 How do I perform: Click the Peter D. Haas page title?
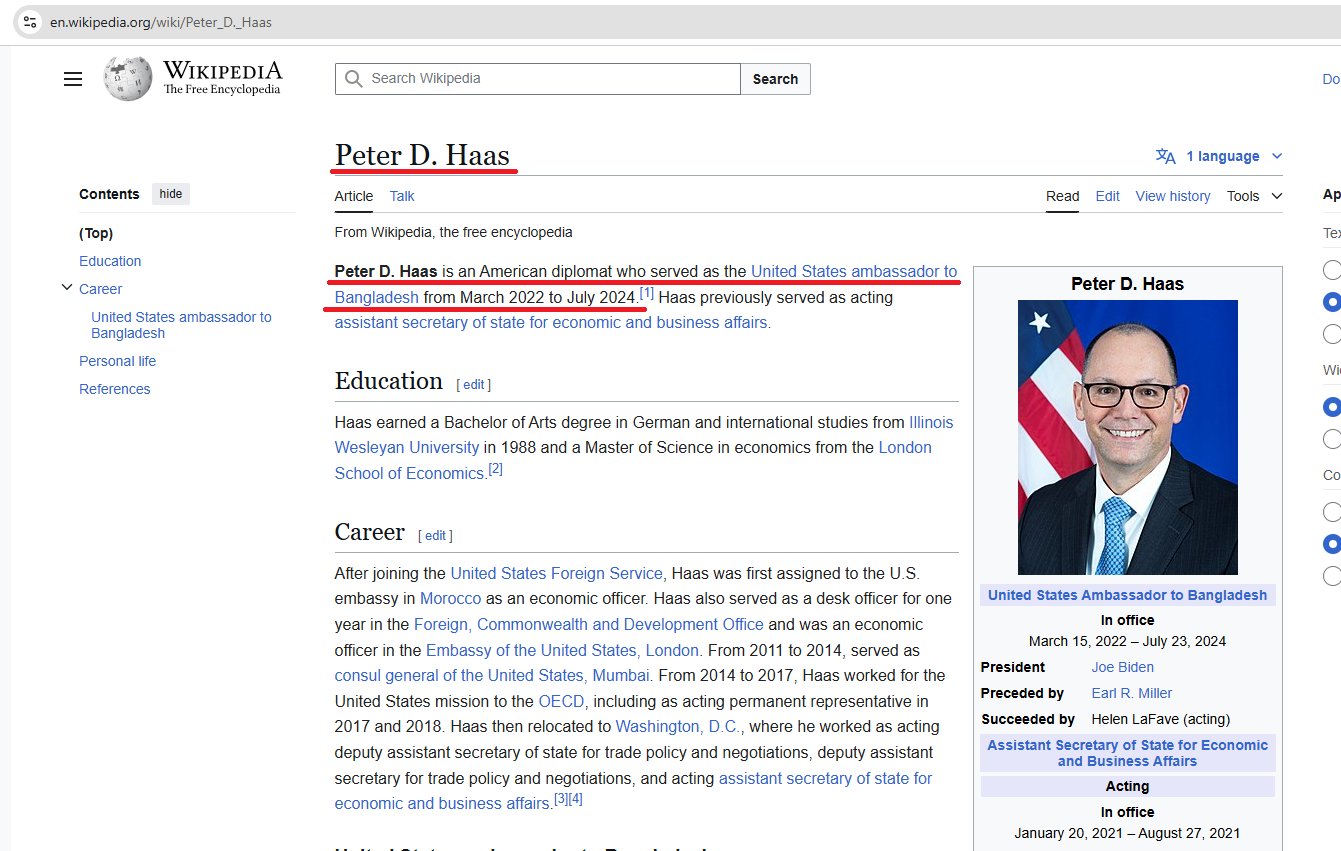[x=422, y=155]
